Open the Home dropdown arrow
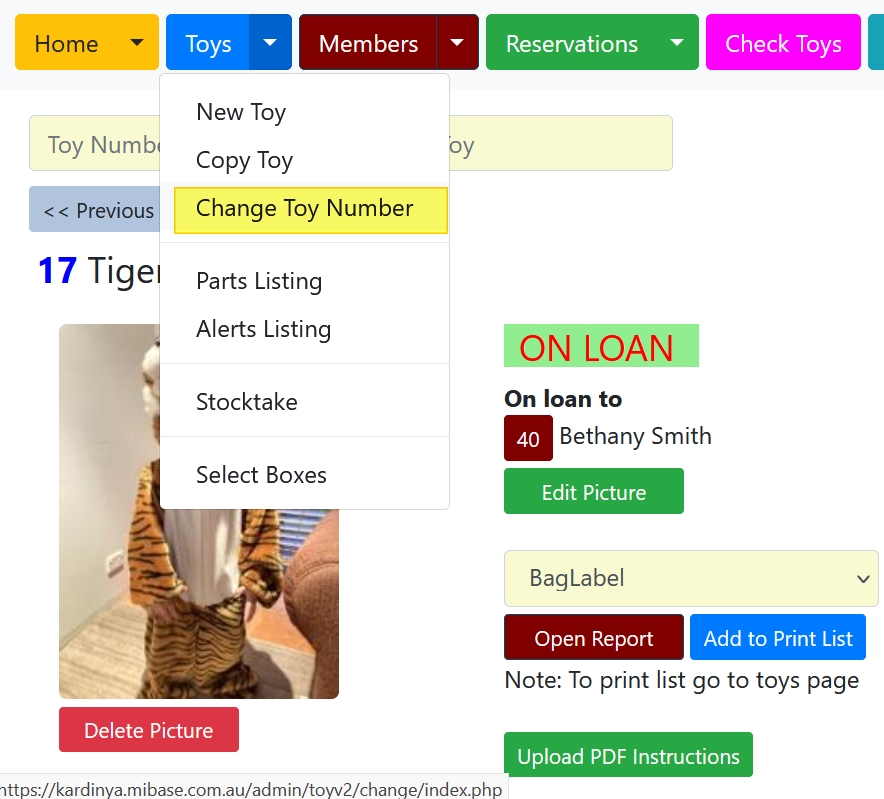Viewport: 884px width, 799px height. 136,43
